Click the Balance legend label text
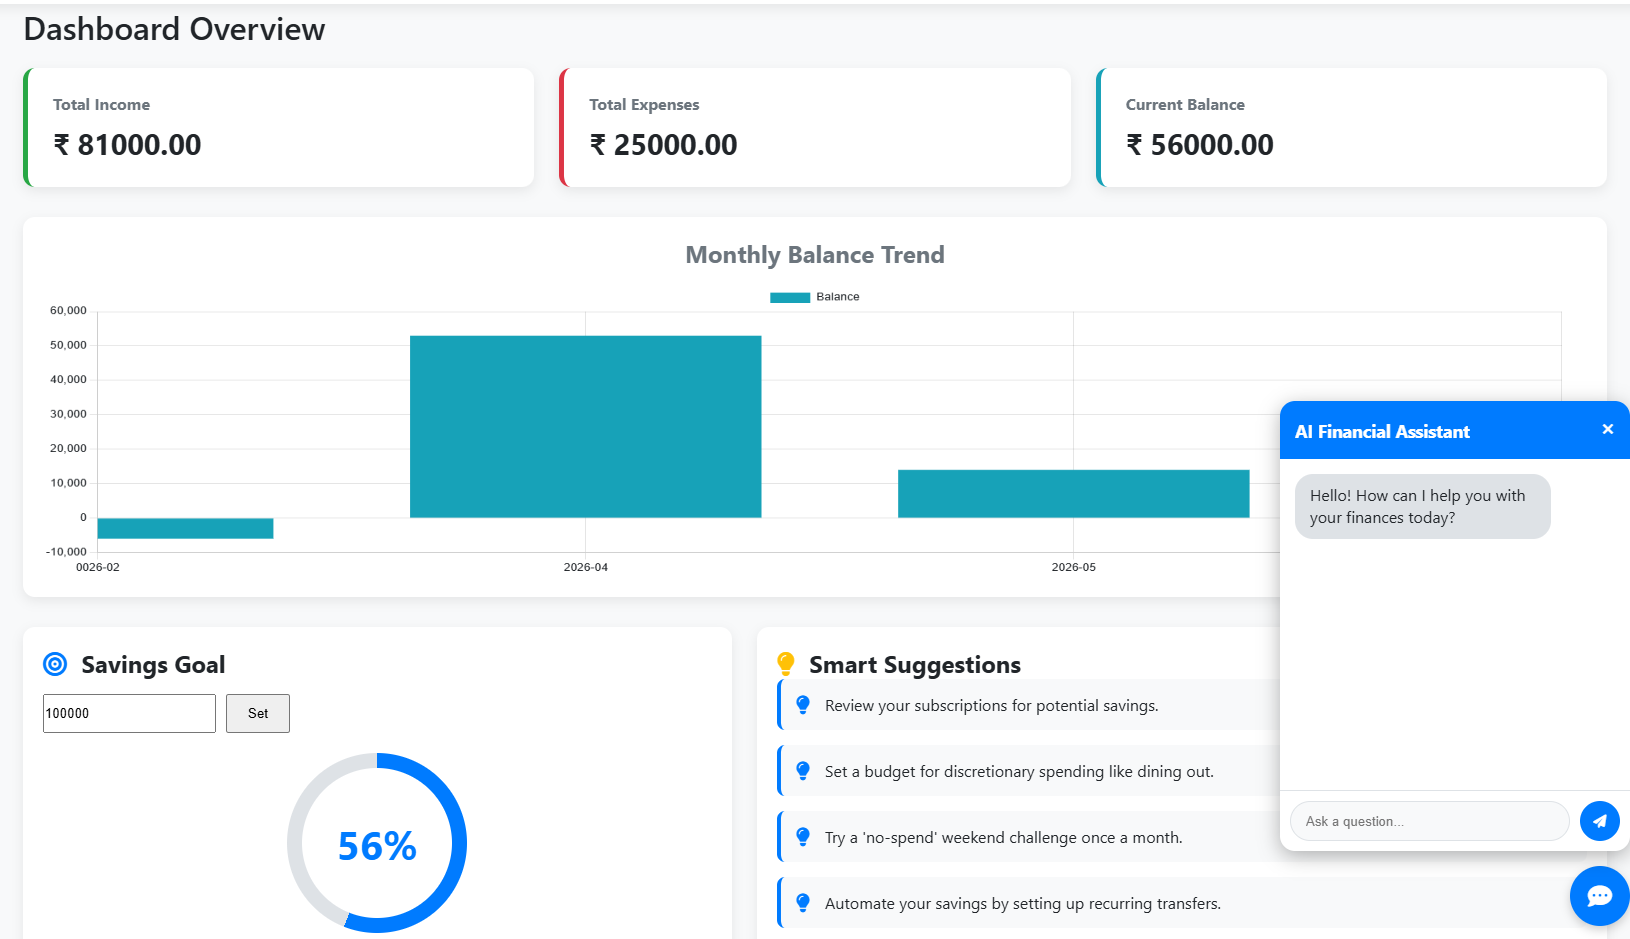This screenshot has height=939, width=1630. 838,297
